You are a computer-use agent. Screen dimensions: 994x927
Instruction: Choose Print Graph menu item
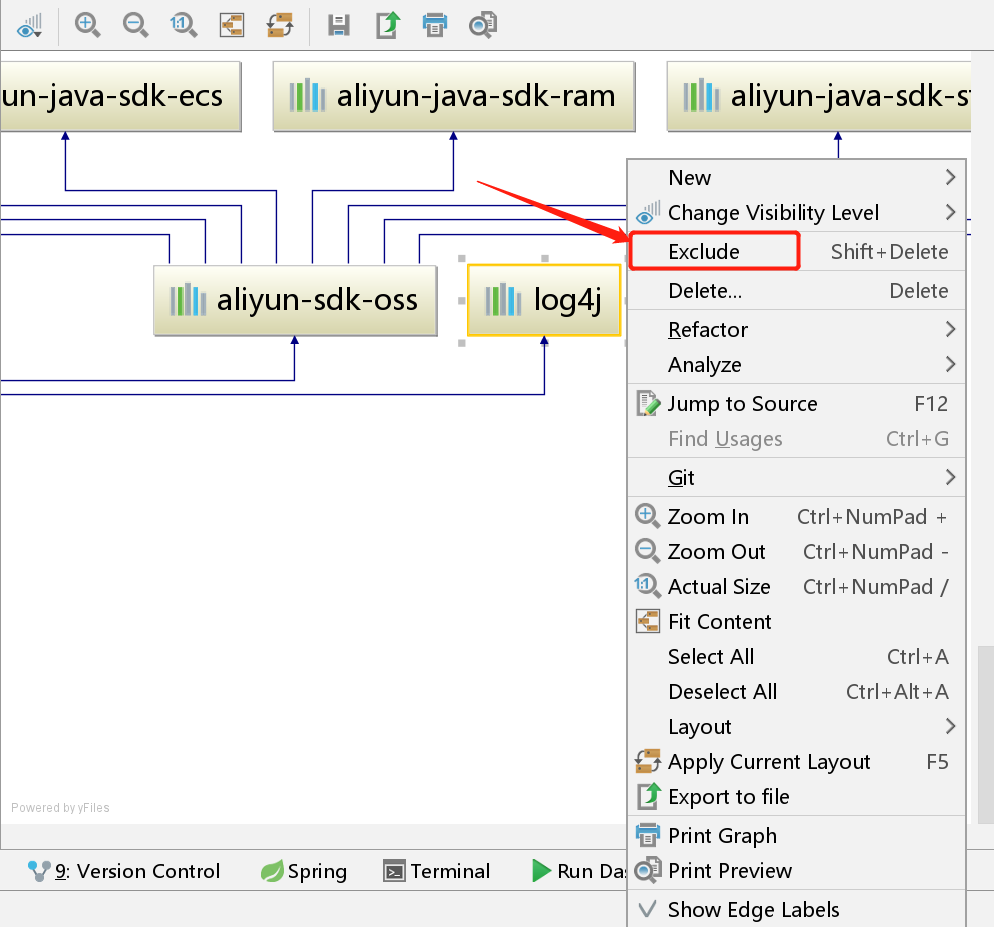coord(797,836)
